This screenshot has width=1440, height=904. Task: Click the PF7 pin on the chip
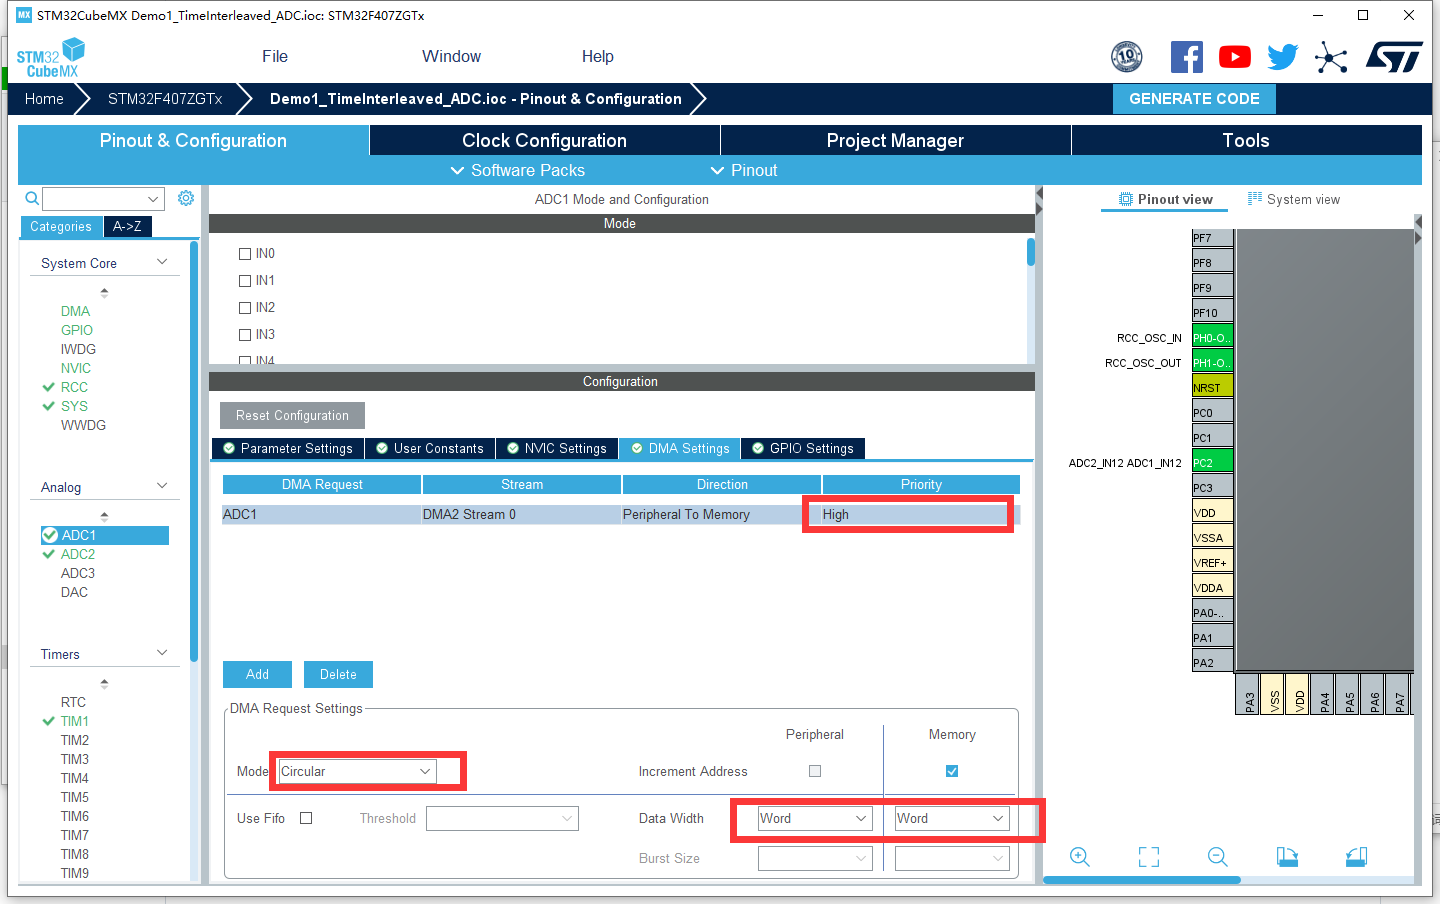tap(1212, 237)
